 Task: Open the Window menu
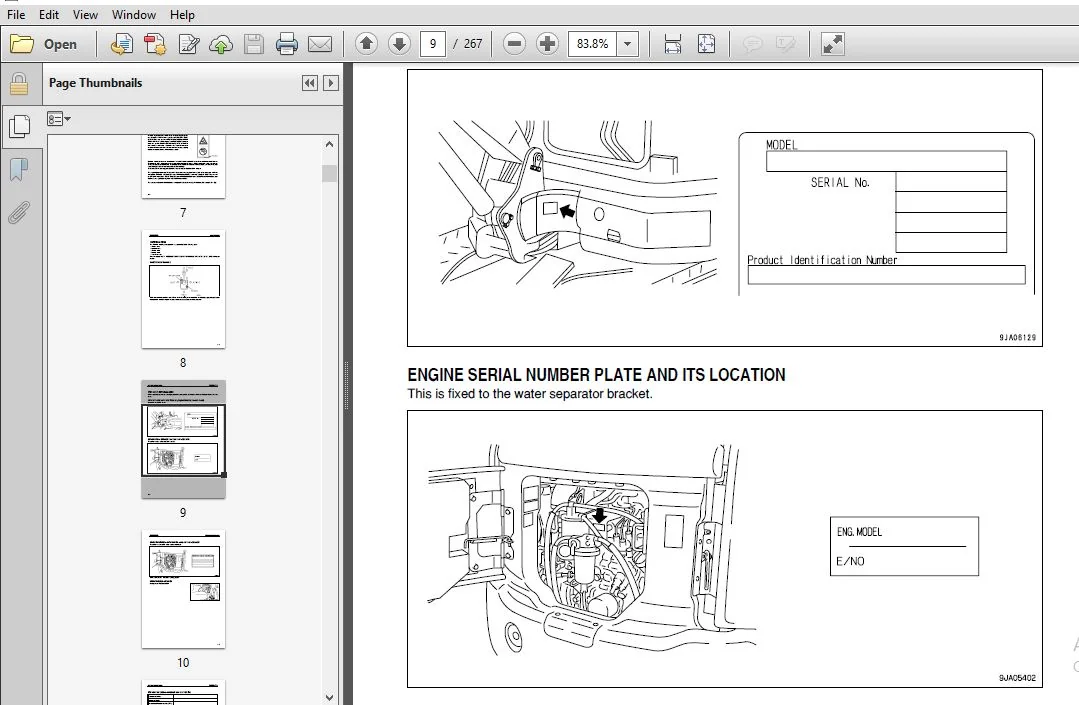(x=133, y=14)
